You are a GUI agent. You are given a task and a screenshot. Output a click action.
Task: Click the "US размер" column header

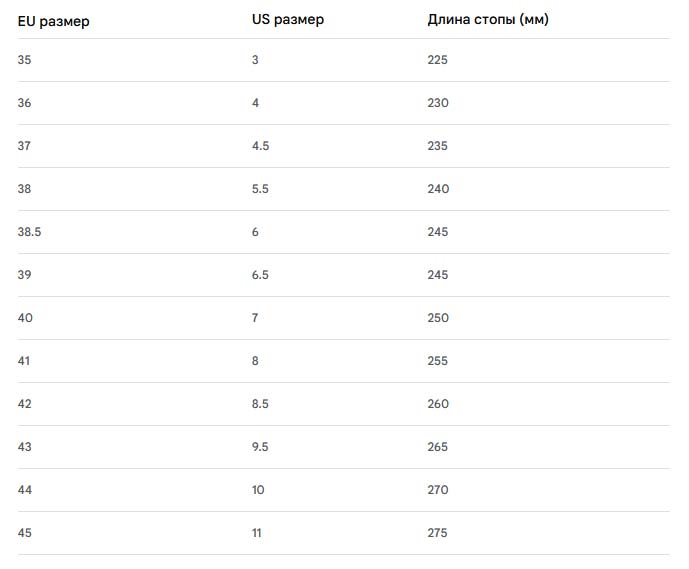coord(287,20)
